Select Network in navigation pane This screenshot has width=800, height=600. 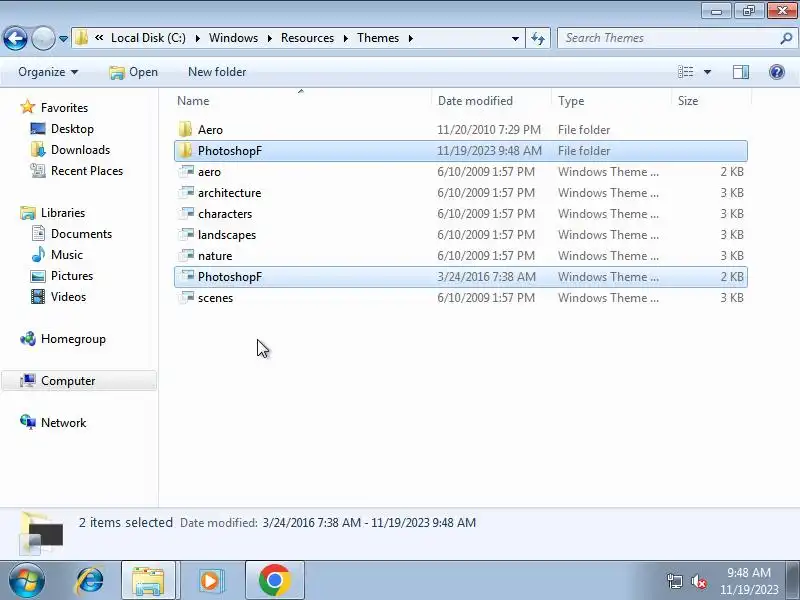coord(53,422)
